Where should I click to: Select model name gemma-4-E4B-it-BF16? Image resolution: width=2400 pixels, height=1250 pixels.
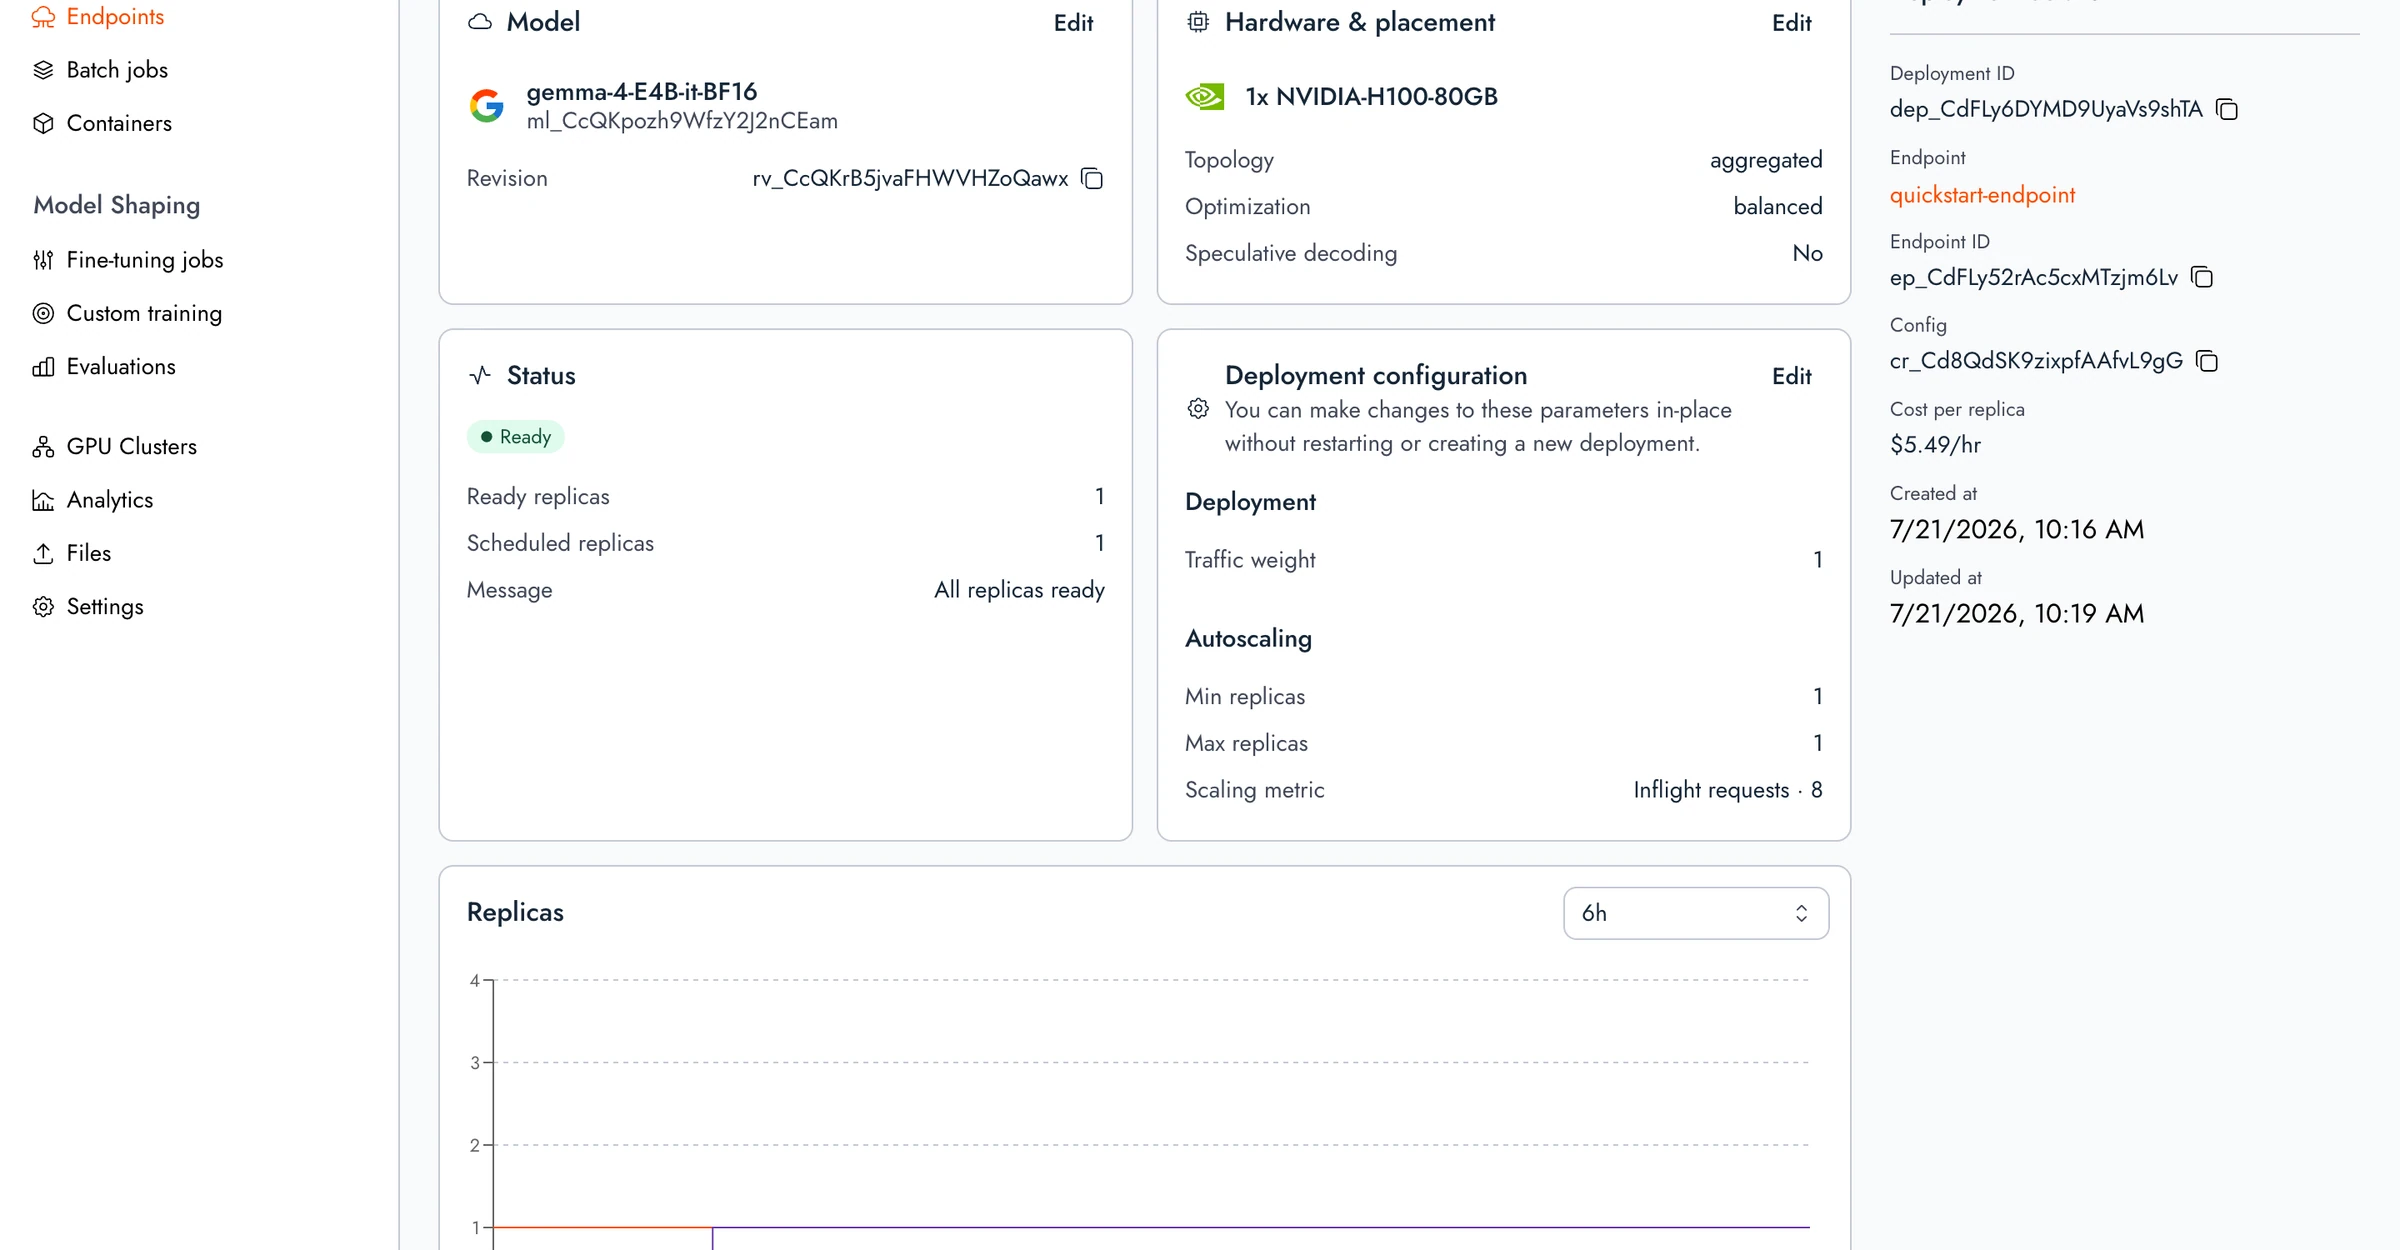click(x=642, y=92)
